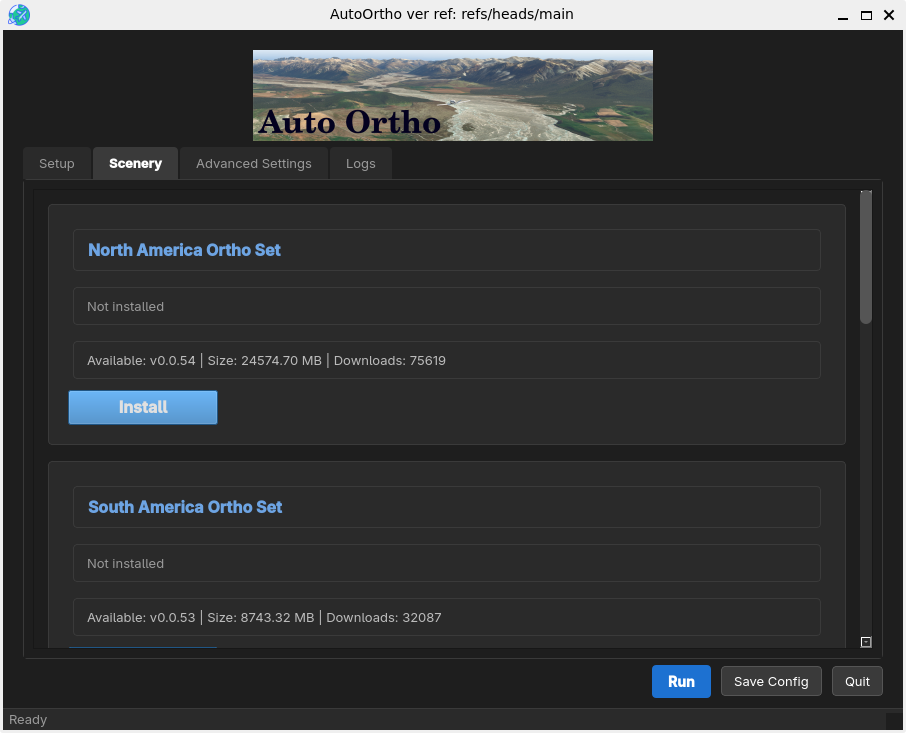Click the North America Ortho Set heading

point(185,250)
